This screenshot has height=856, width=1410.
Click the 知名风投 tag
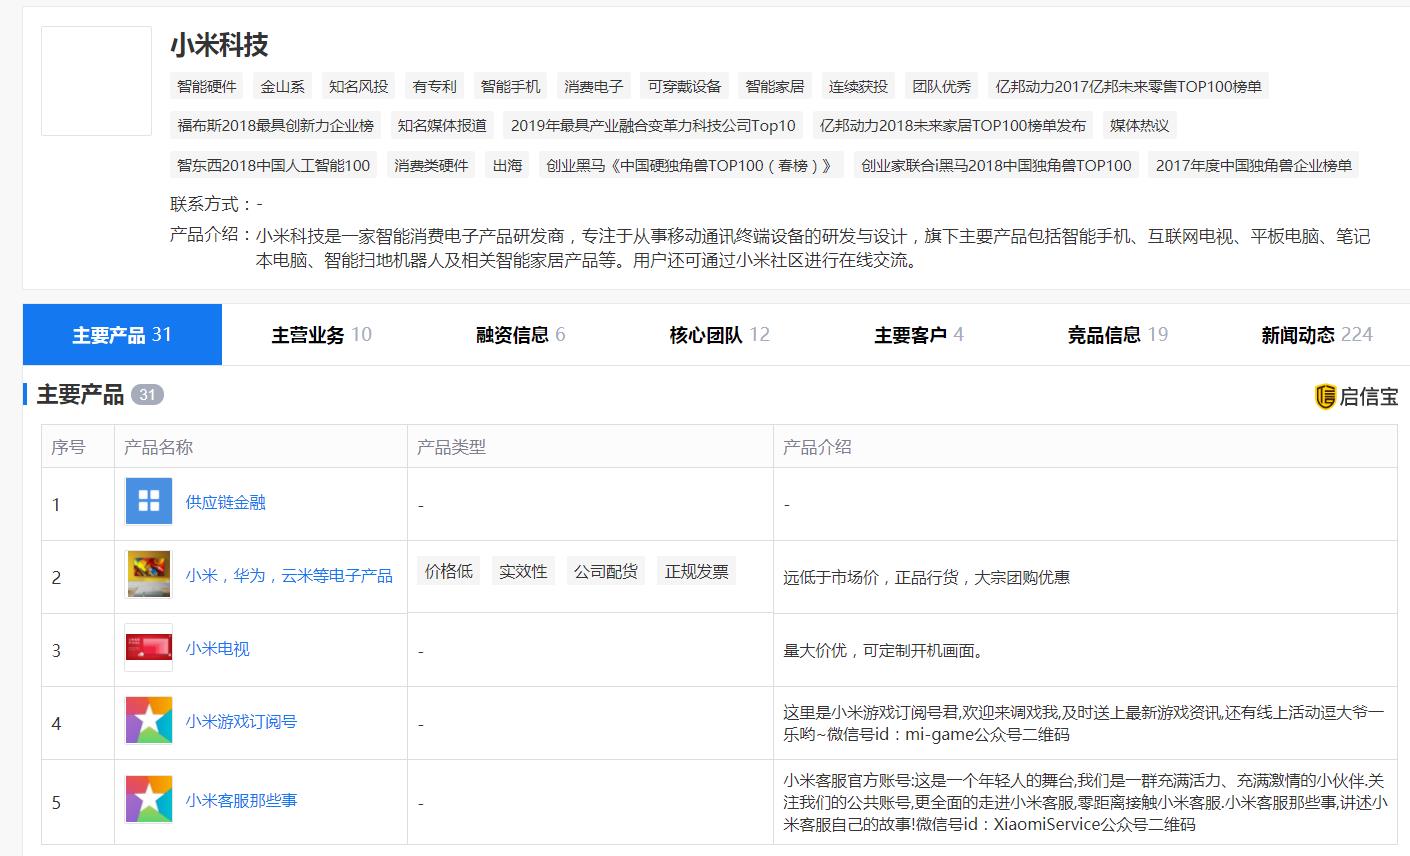359,86
